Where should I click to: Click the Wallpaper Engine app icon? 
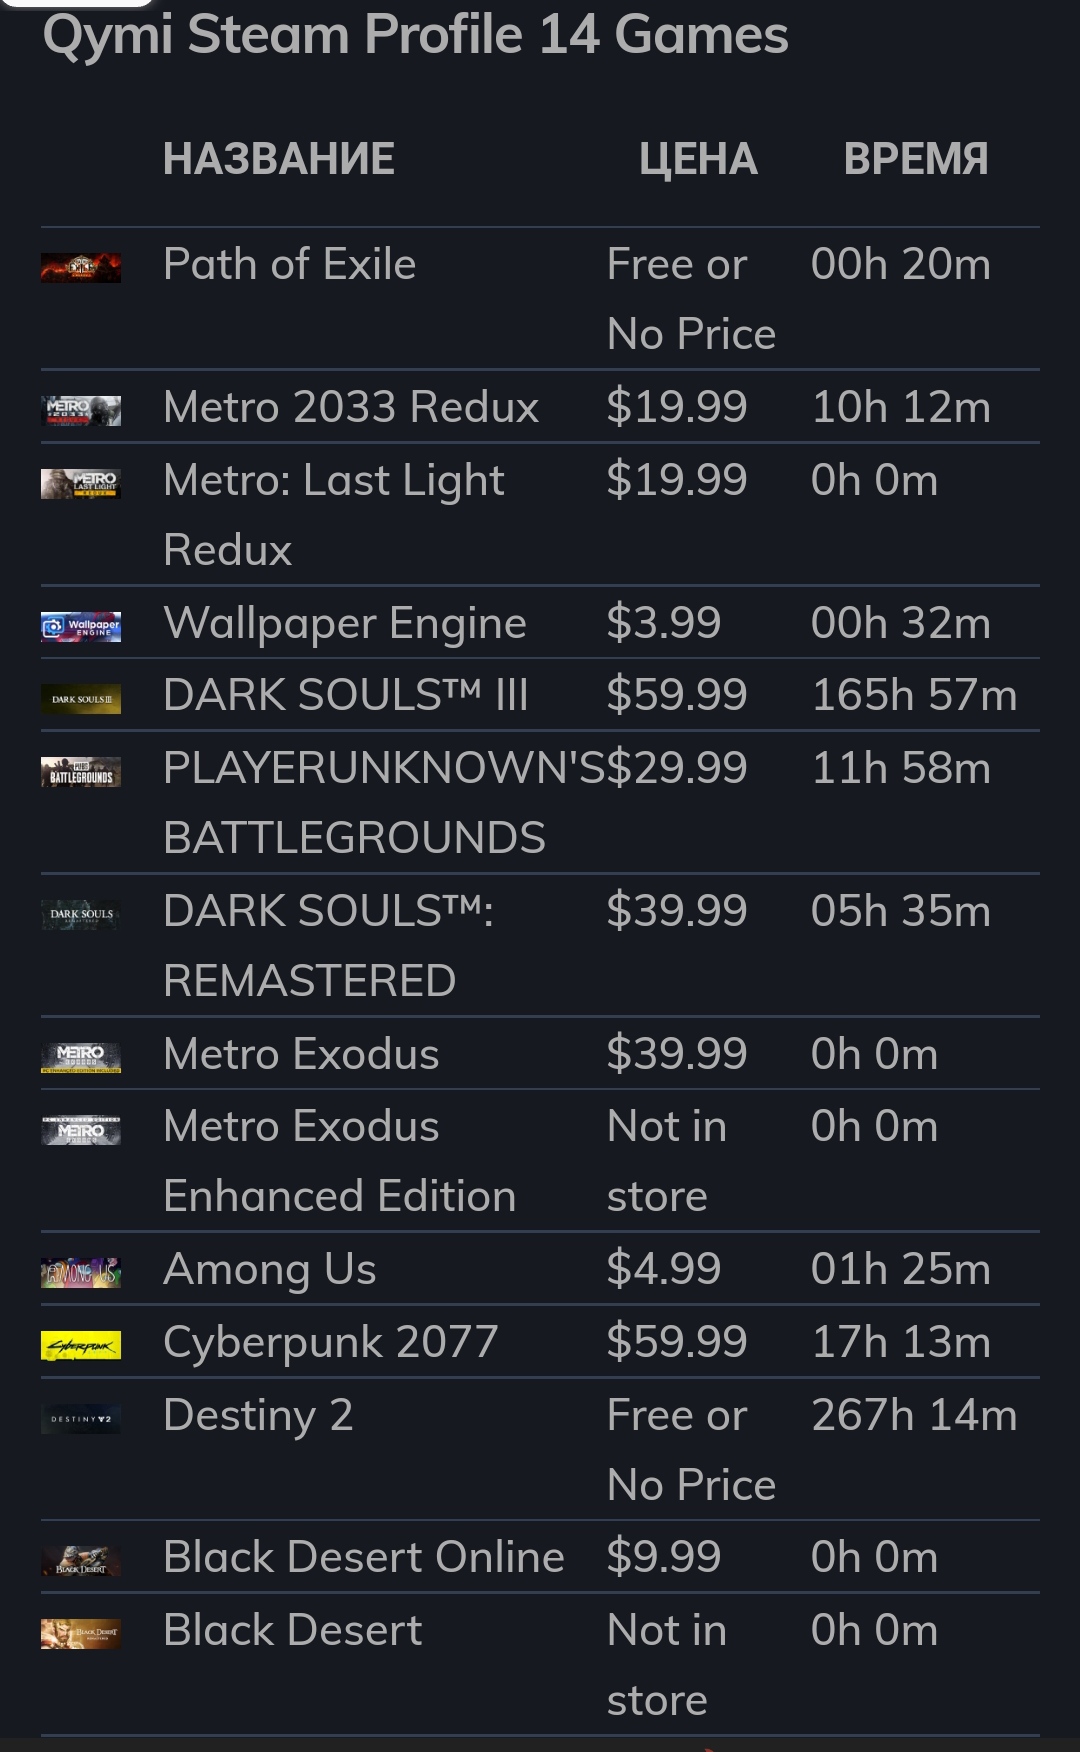pos(81,627)
